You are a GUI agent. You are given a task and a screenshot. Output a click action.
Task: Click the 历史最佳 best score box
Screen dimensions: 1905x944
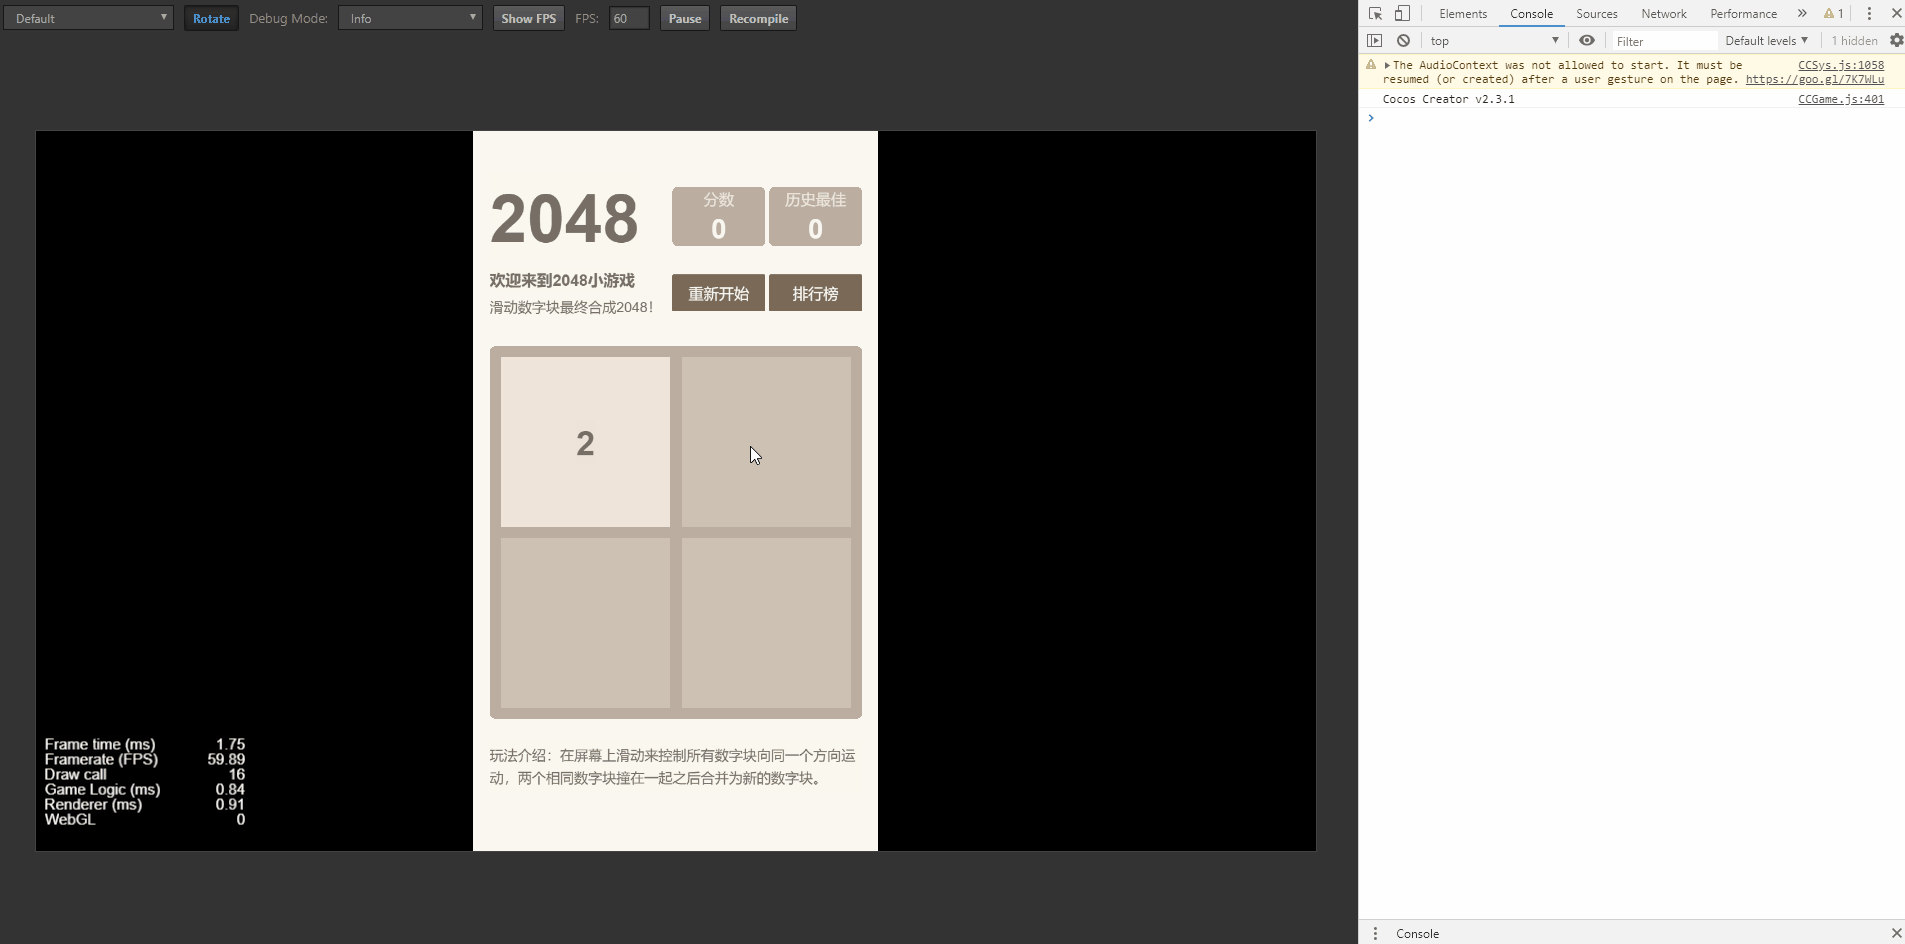point(815,216)
